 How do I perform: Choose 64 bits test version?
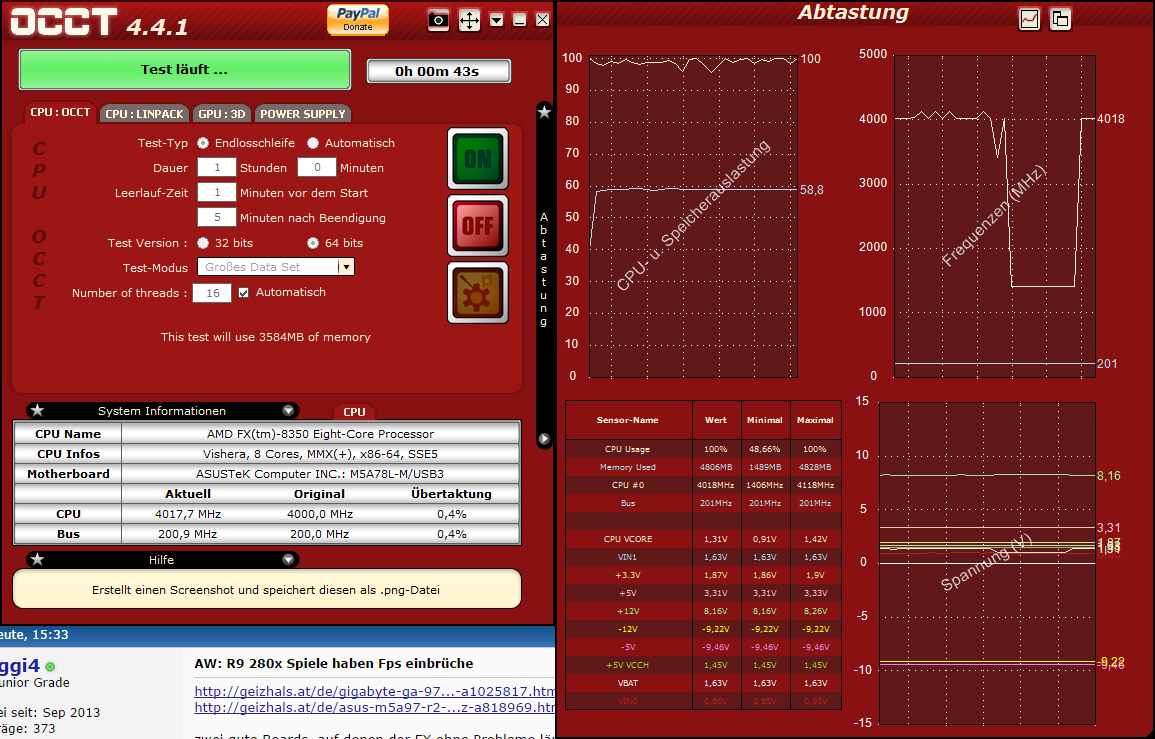point(313,242)
